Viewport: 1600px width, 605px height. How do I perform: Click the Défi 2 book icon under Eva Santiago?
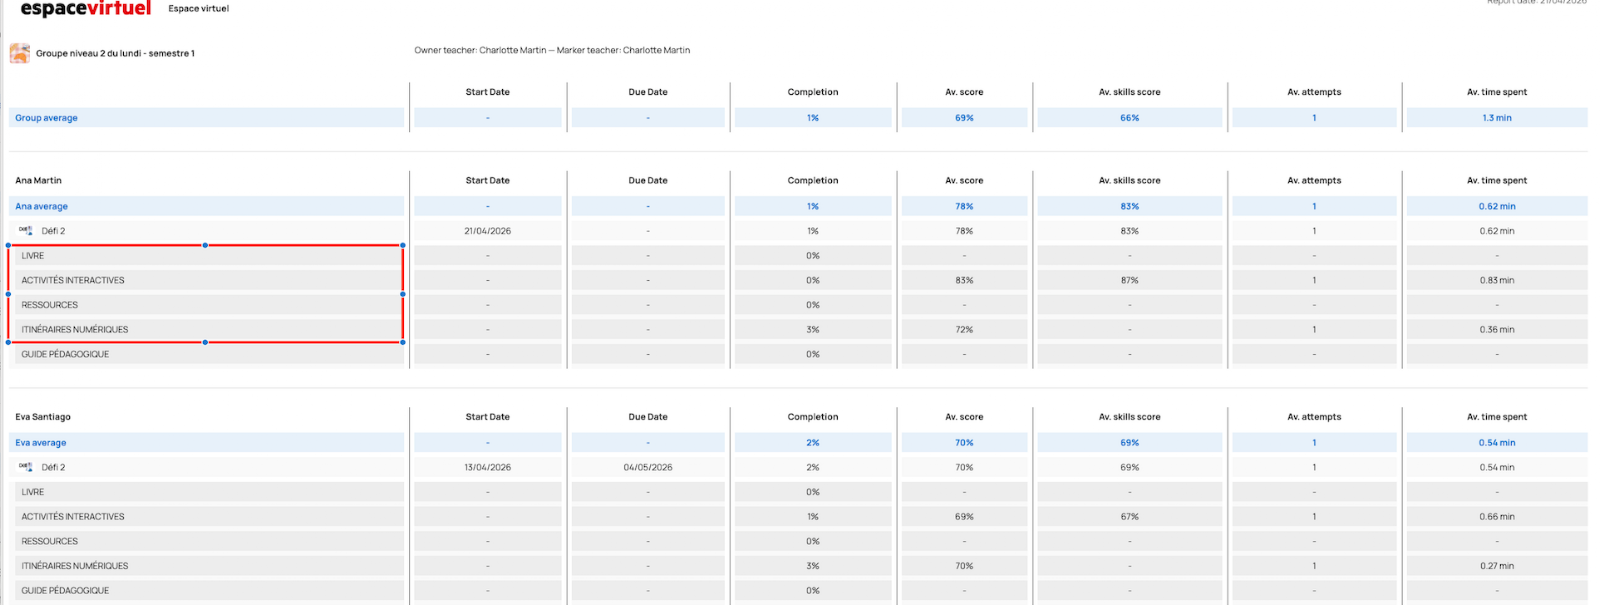[x=26, y=467]
